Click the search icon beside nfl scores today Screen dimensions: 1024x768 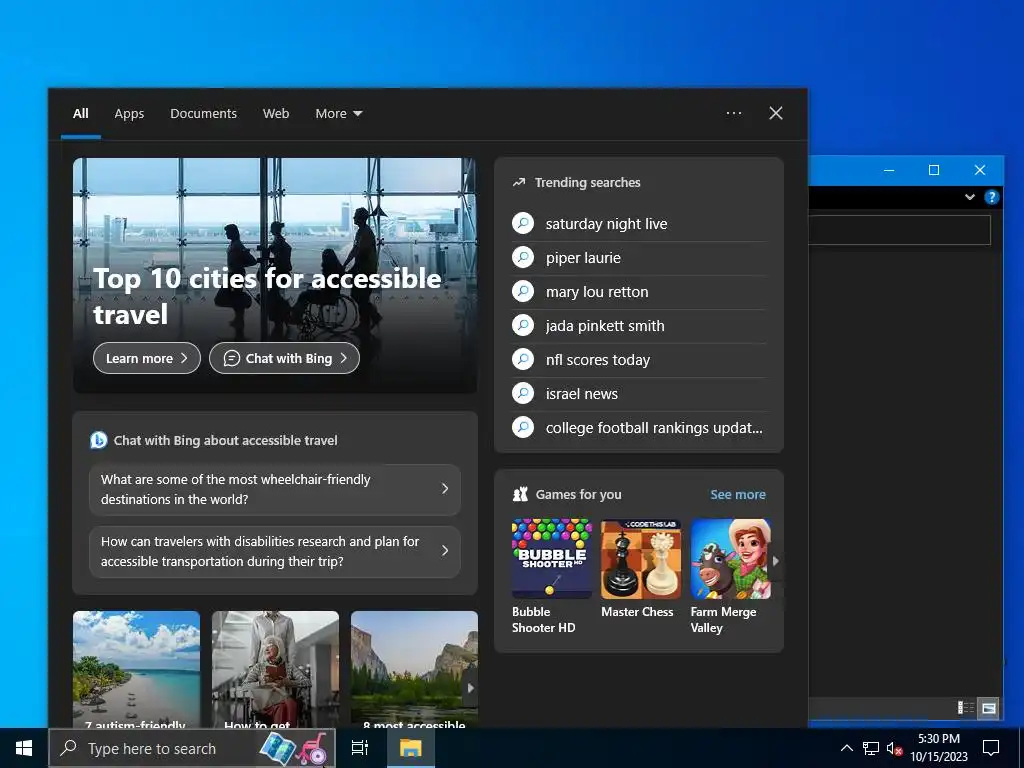click(523, 359)
